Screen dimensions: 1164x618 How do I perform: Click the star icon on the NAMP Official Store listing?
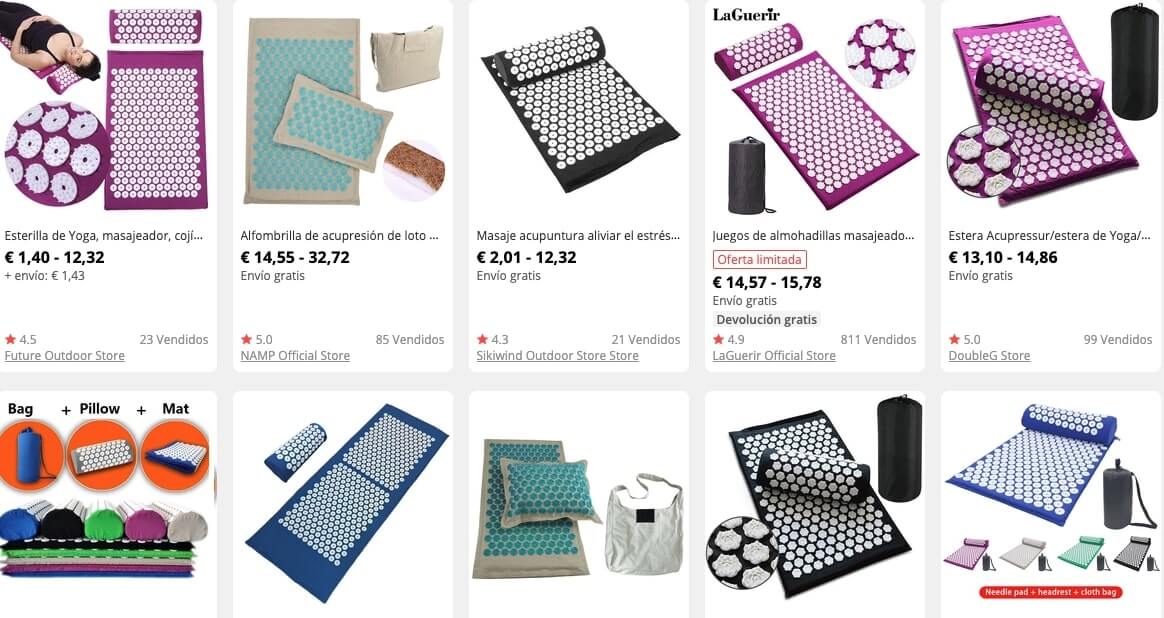(x=246, y=340)
